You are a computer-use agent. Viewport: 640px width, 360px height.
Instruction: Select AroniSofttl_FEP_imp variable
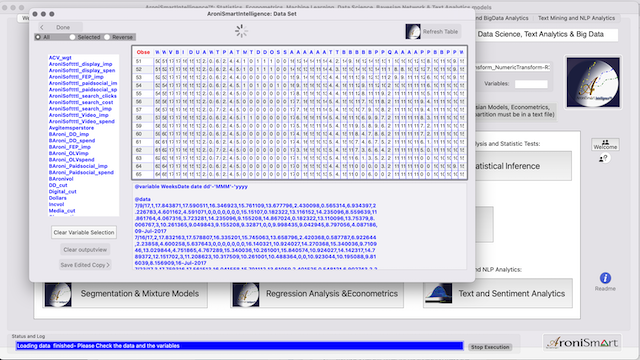click(x=76, y=77)
